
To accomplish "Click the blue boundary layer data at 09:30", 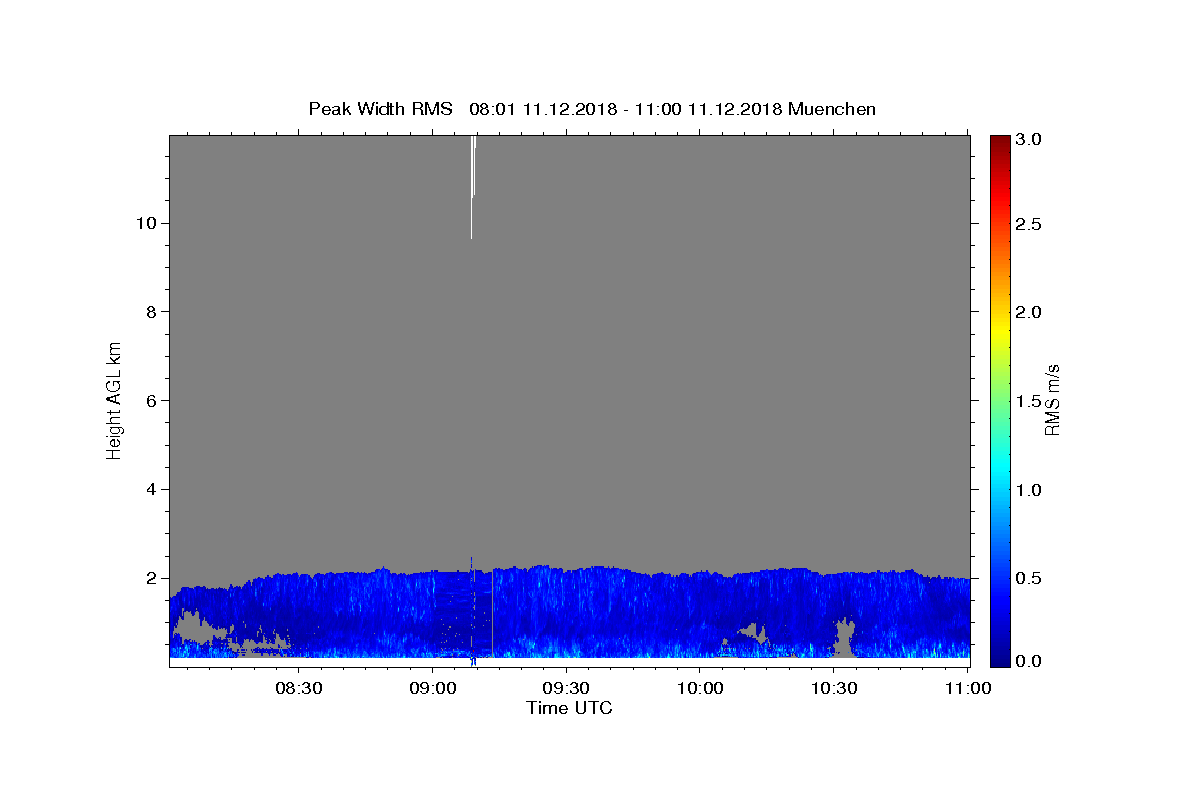I will click(566, 610).
